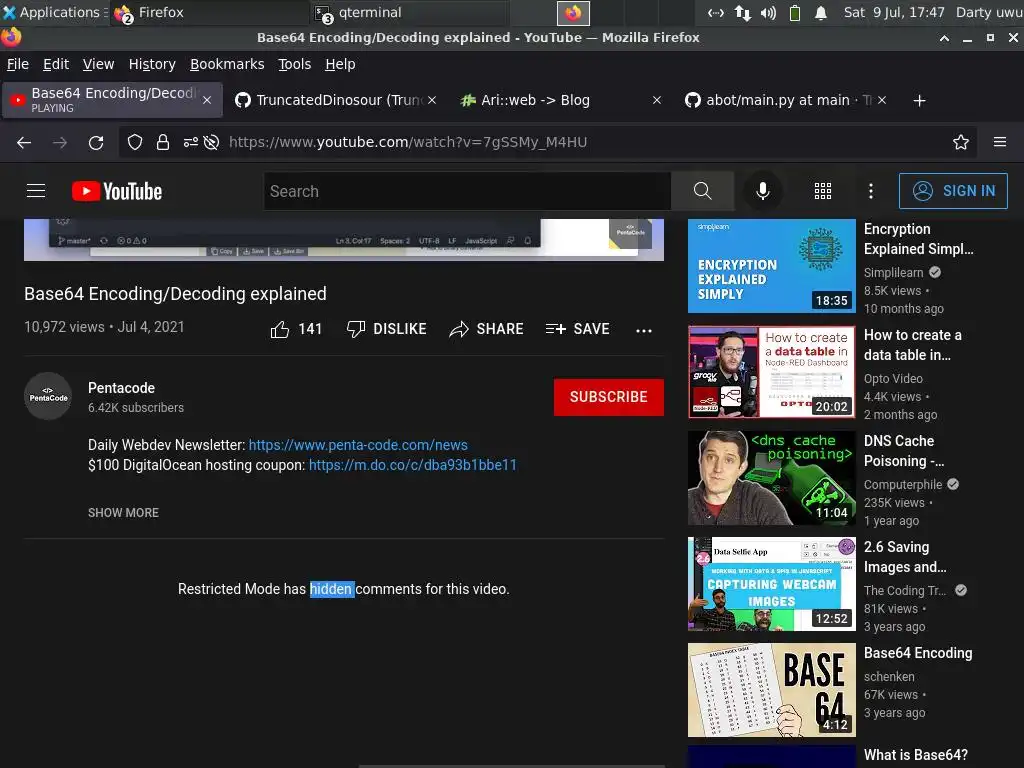
Task: Show site security via padlock icon
Action: 163,142
